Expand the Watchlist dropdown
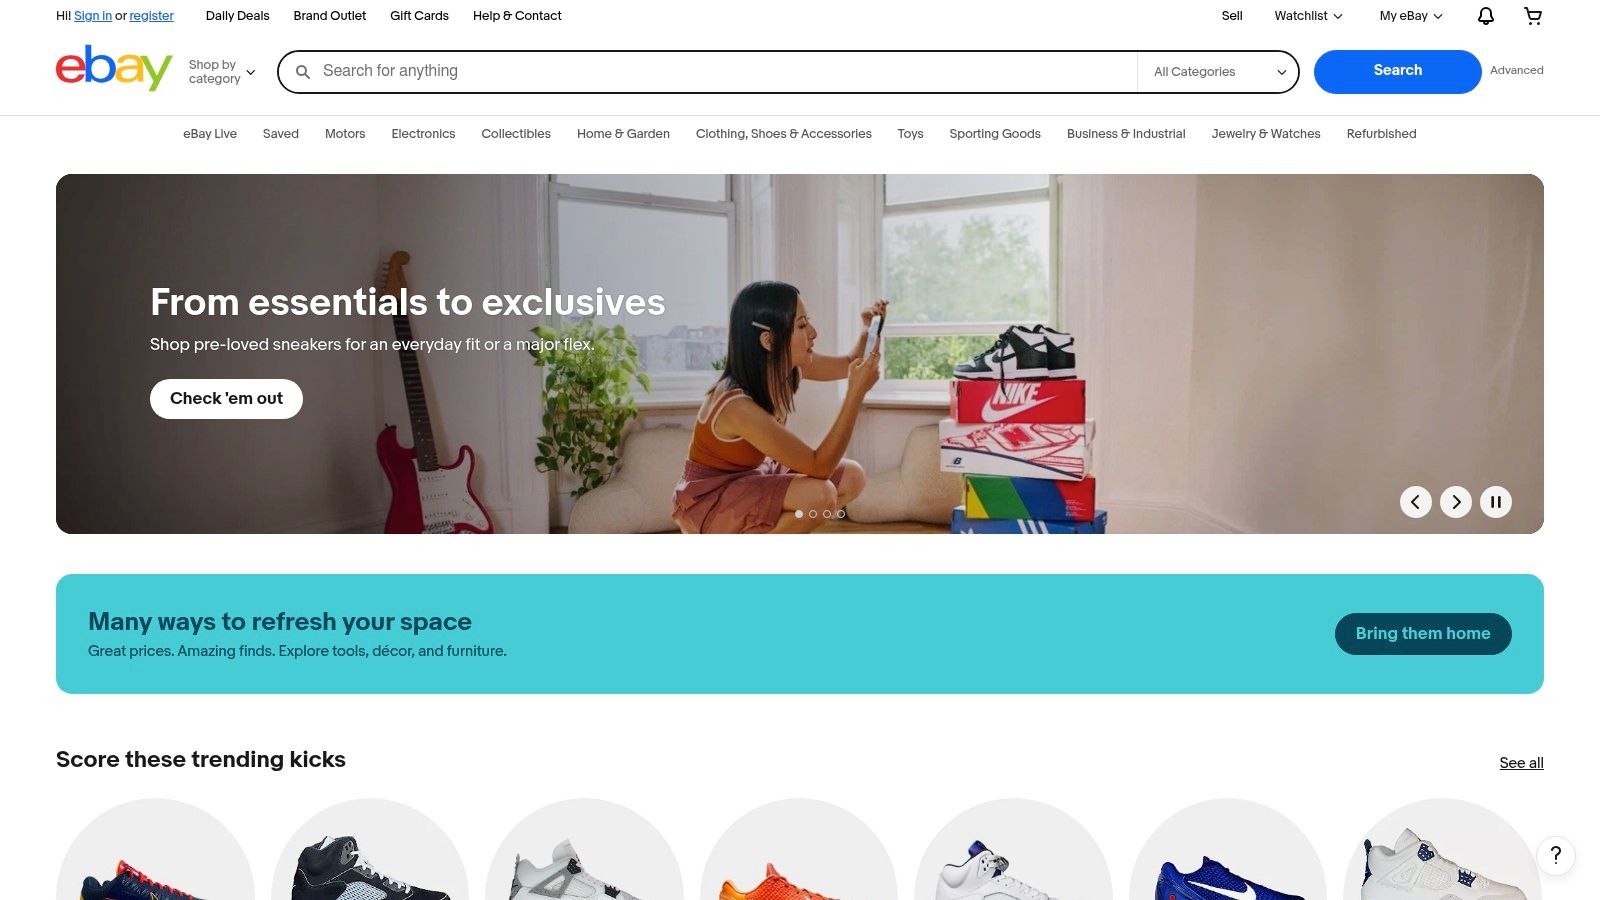Screen dimensions: 1600x900 point(1308,16)
